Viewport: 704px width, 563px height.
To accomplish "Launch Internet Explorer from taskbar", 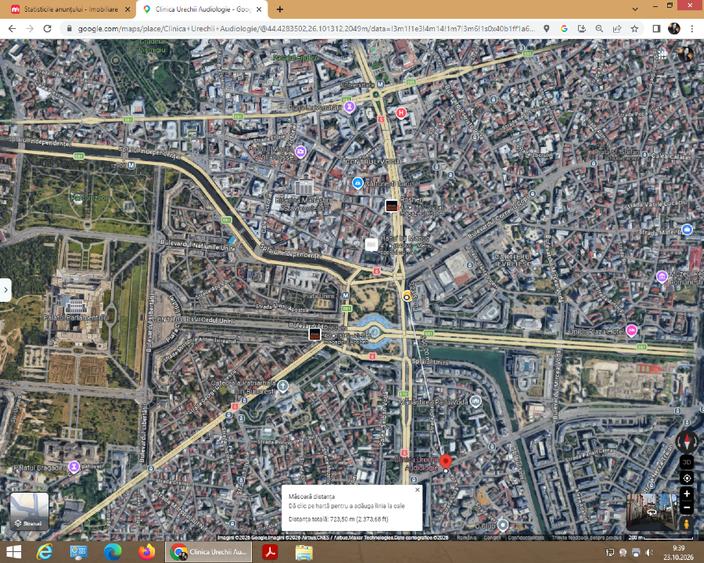I will (x=44, y=552).
